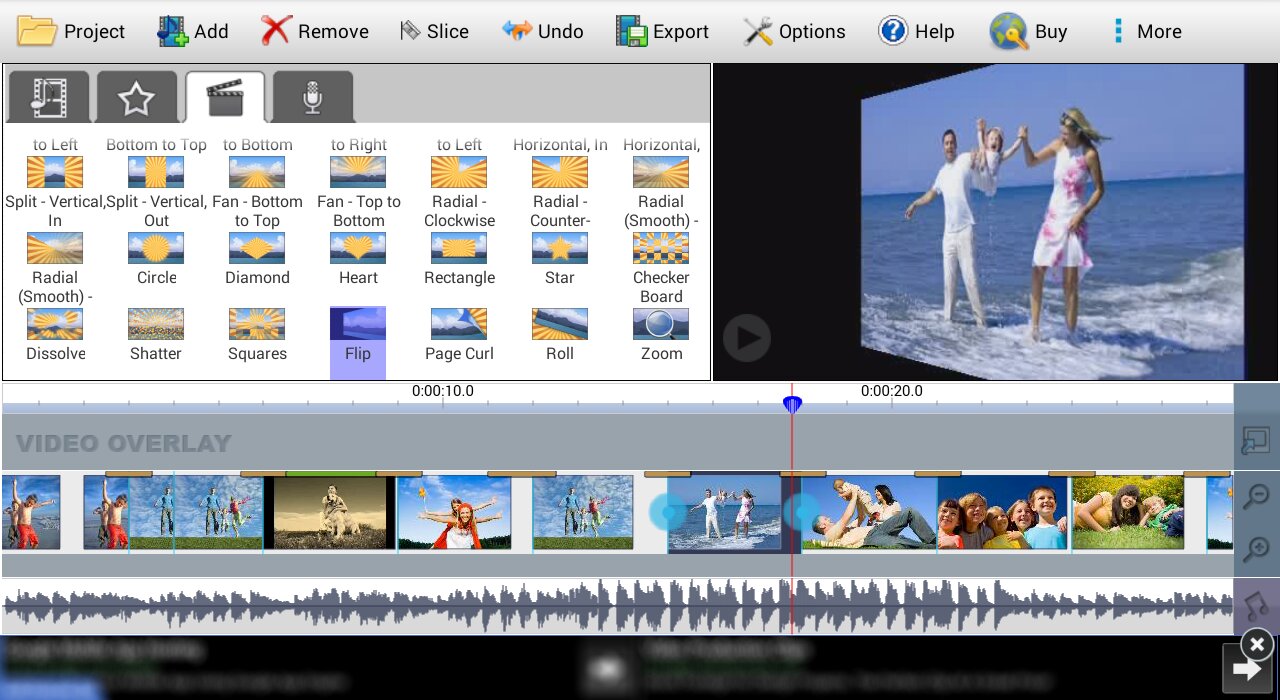Click the Roll transition icon

pyautogui.click(x=560, y=325)
